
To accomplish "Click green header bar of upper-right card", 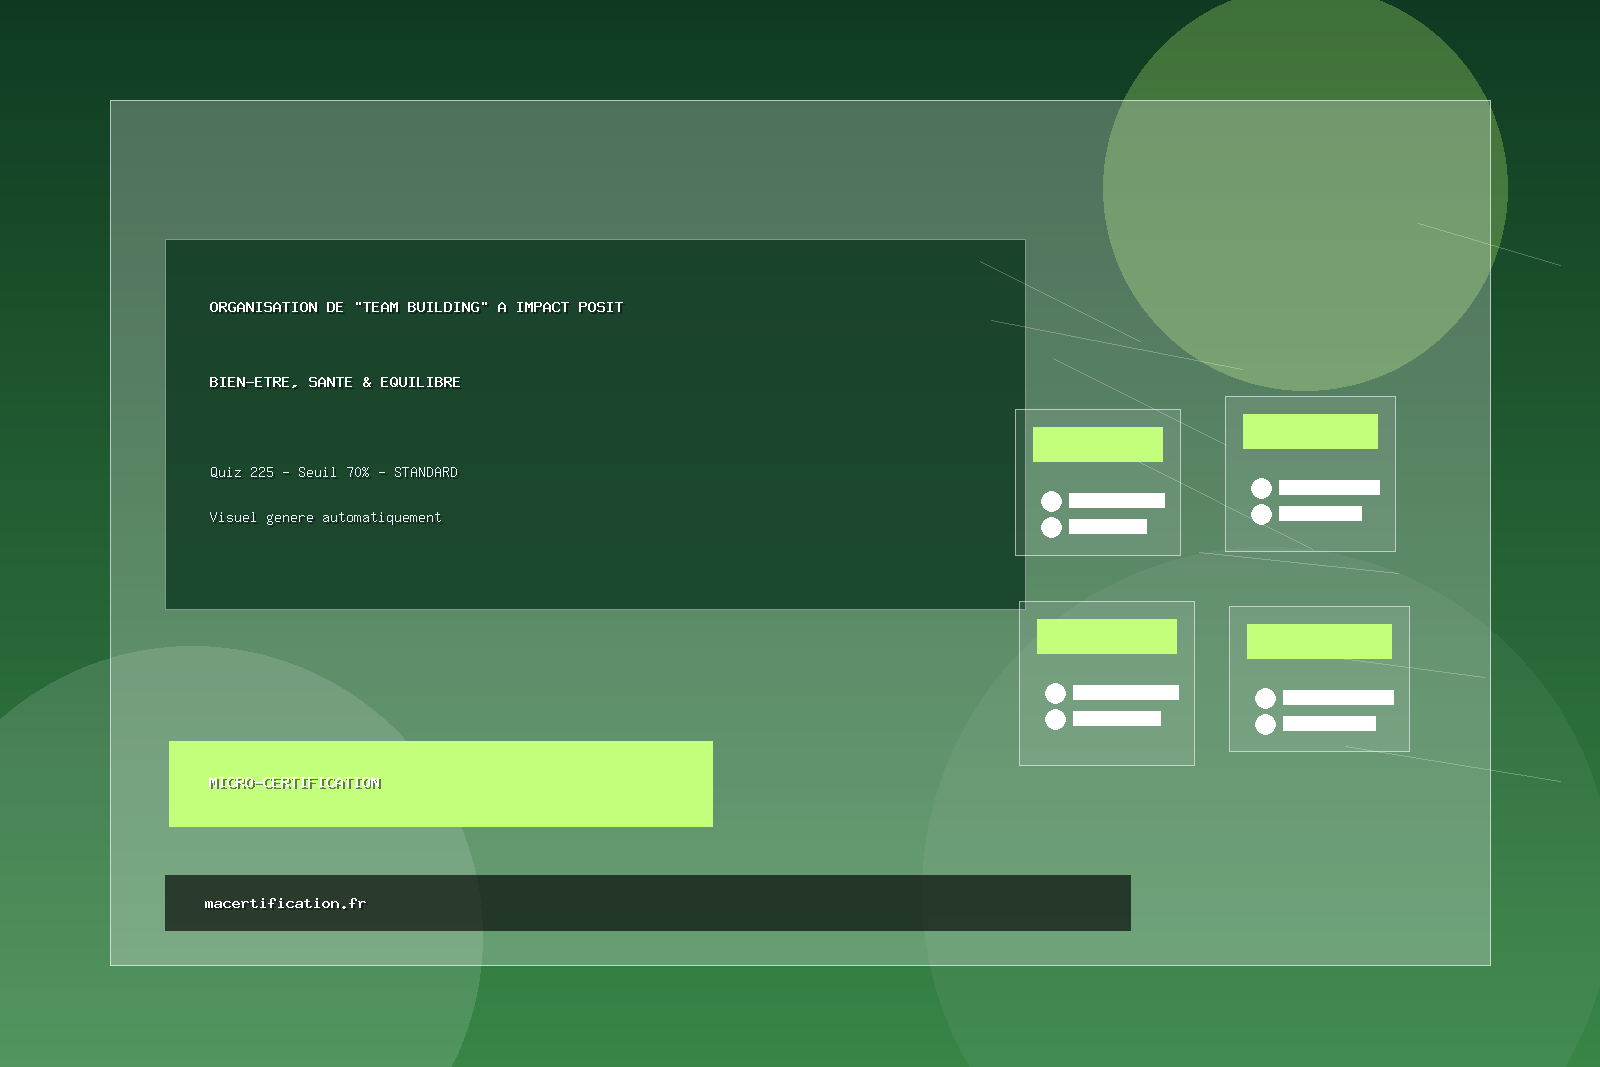I will pos(1310,431).
